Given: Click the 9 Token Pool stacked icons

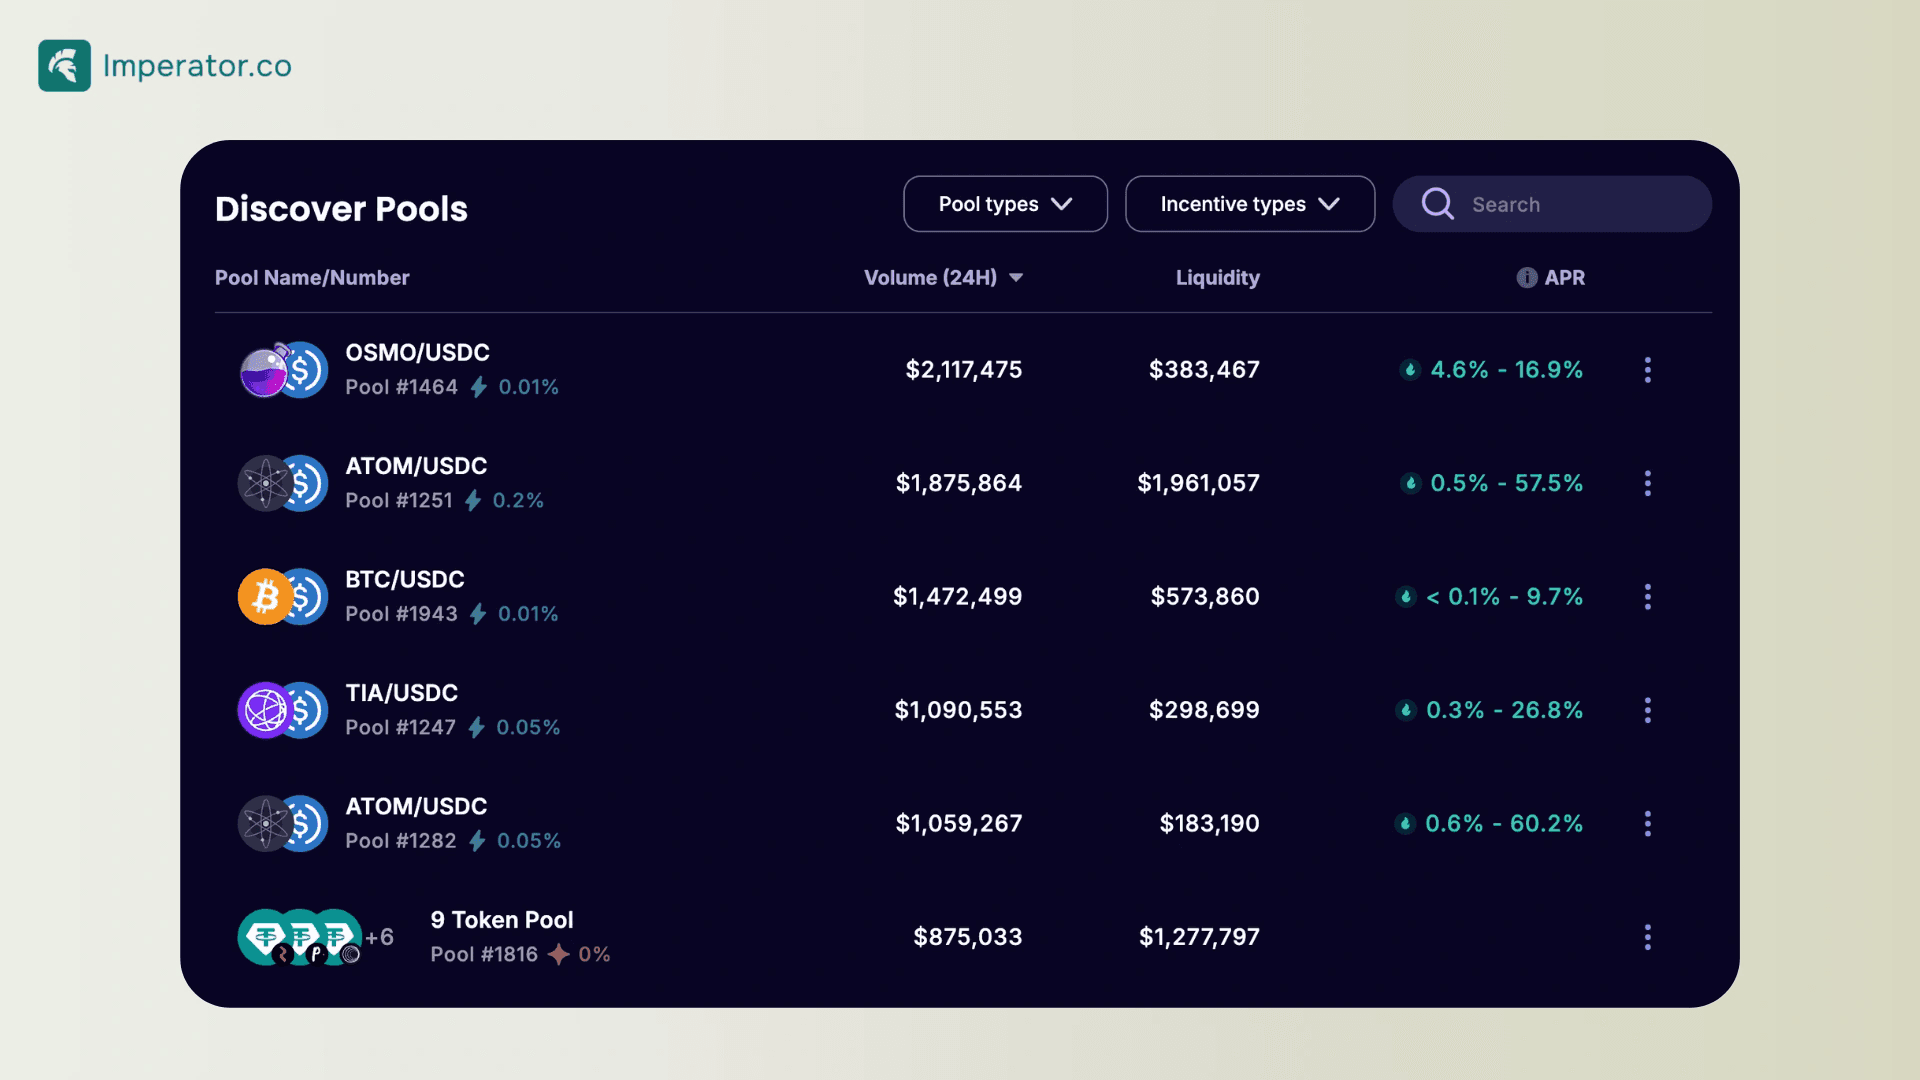Looking at the screenshot, I should [x=300, y=937].
